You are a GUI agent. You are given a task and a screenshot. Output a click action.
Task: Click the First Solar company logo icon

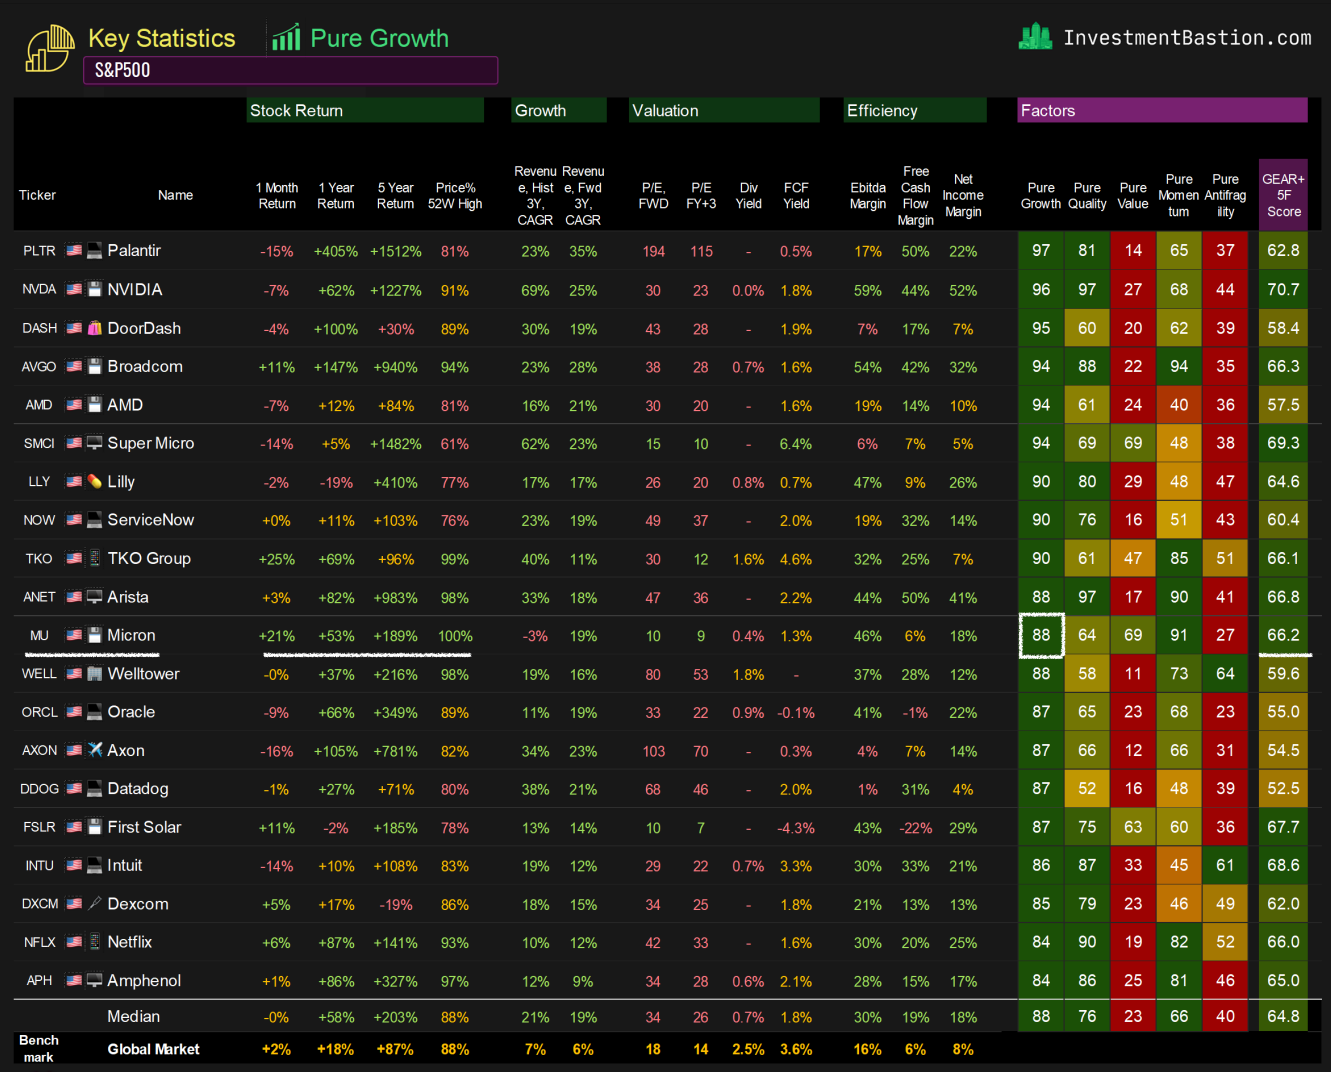pyautogui.click(x=95, y=827)
